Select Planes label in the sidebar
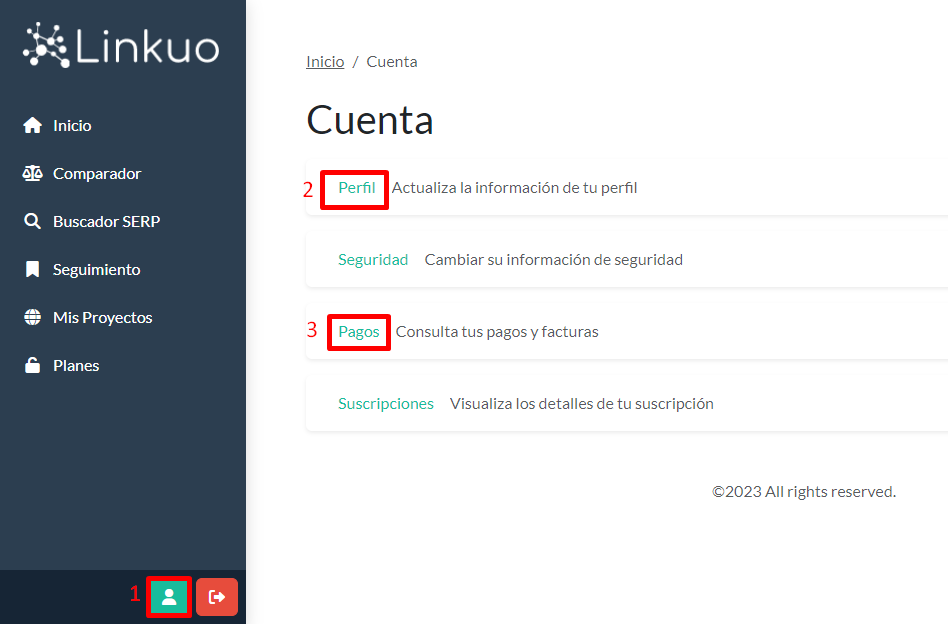 click(x=76, y=366)
